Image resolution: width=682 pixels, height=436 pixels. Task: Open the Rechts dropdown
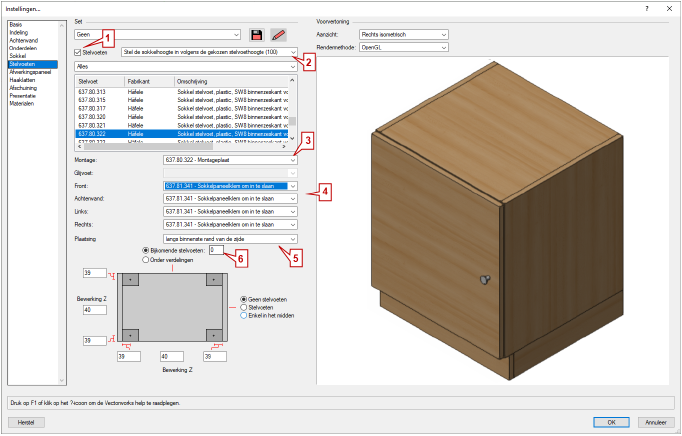click(231, 225)
